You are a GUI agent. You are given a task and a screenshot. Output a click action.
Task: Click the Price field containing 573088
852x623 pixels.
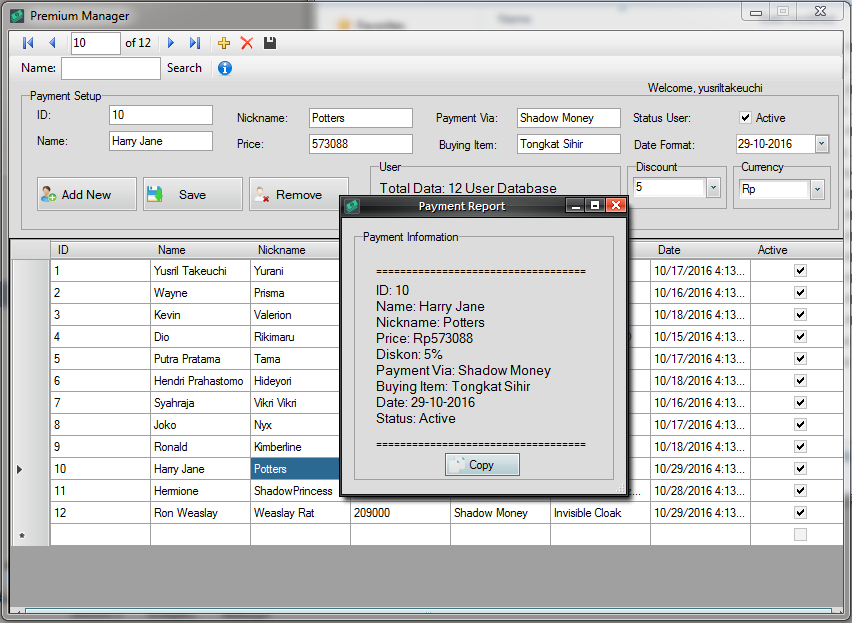point(361,144)
